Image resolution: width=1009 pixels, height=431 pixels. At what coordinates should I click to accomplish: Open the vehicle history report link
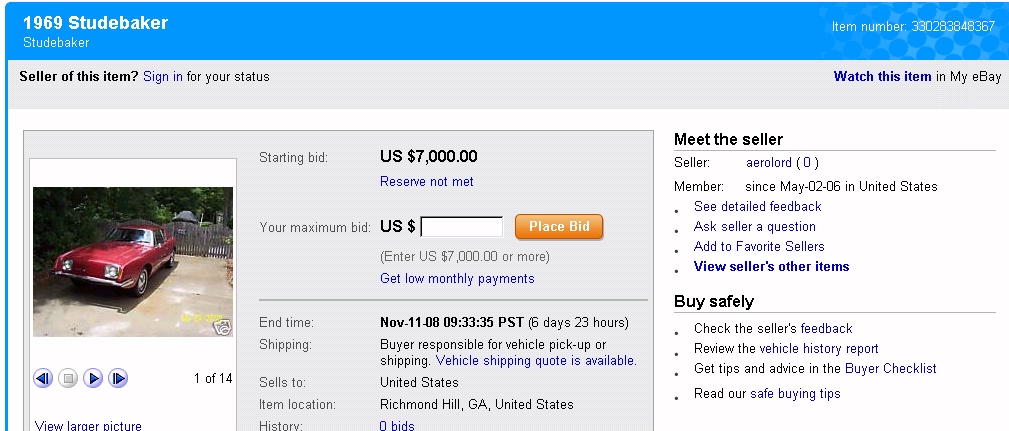click(x=819, y=349)
